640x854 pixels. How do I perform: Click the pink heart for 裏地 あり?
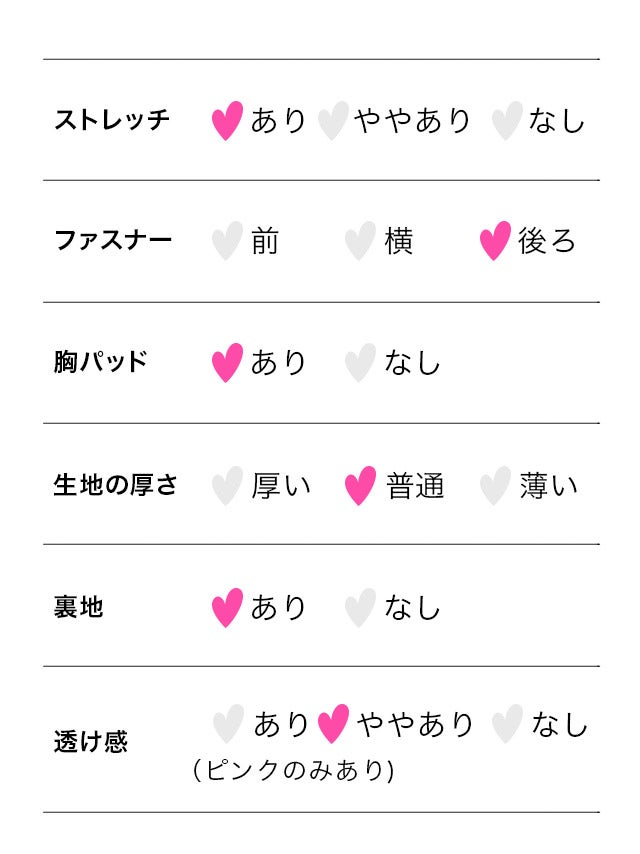pyautogui.click(x=227, y=607)
